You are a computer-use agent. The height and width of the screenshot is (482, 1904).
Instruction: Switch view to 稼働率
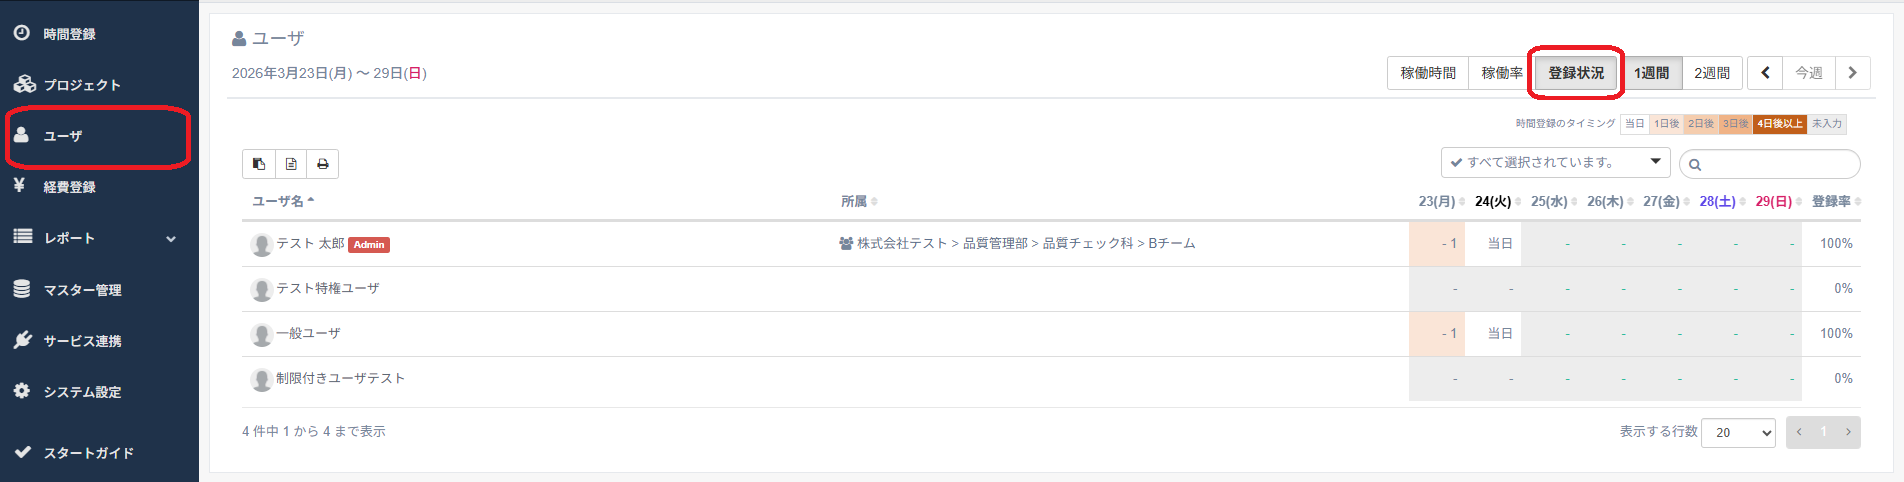(1501, 73)
